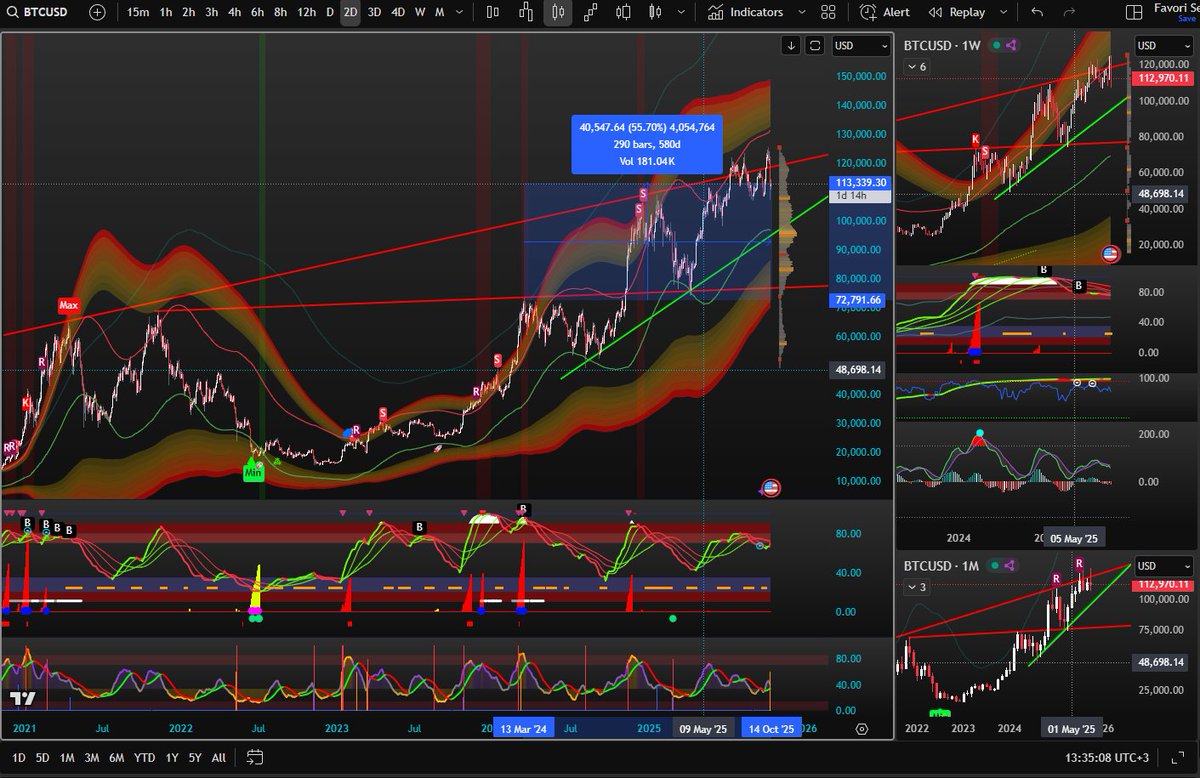This screenshot has width=1200, height=778.
Task: Set the date range to 3M
Action: 91,757
